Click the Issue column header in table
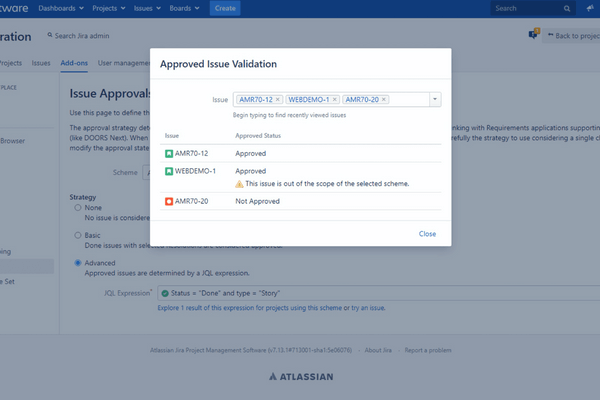 172,136
